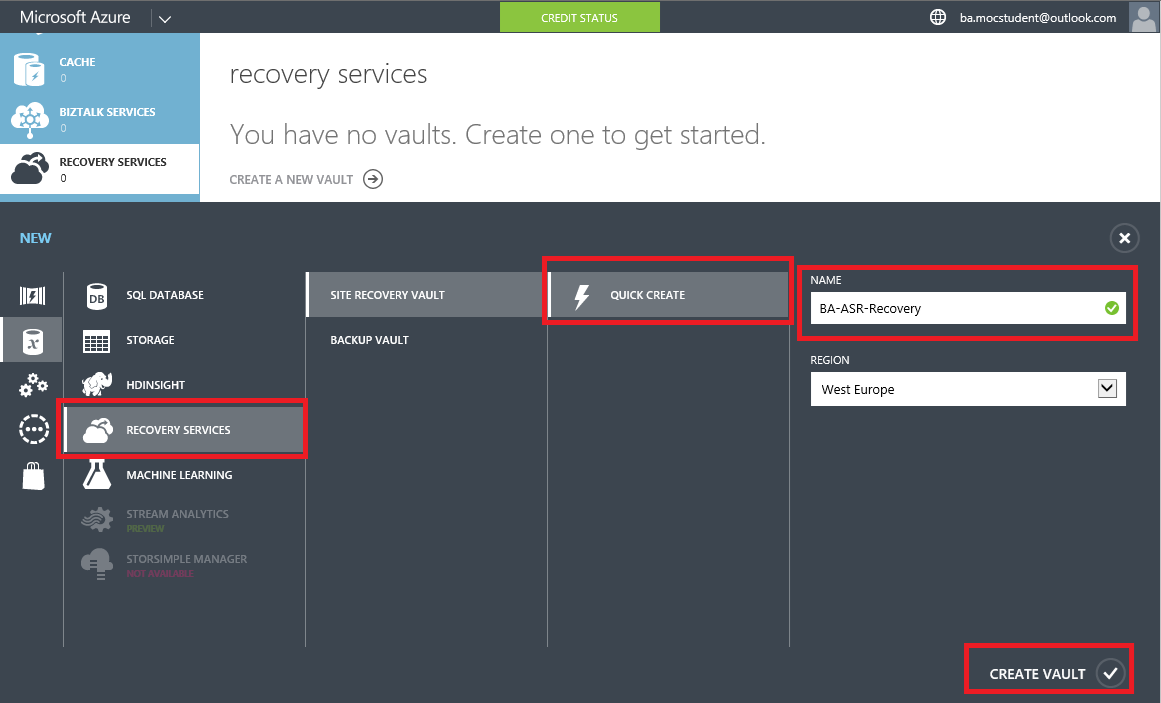Click the SQL Database DB icon
Image resolution: width=1161 pixels, height=703 pixels.
coord(97,296)
